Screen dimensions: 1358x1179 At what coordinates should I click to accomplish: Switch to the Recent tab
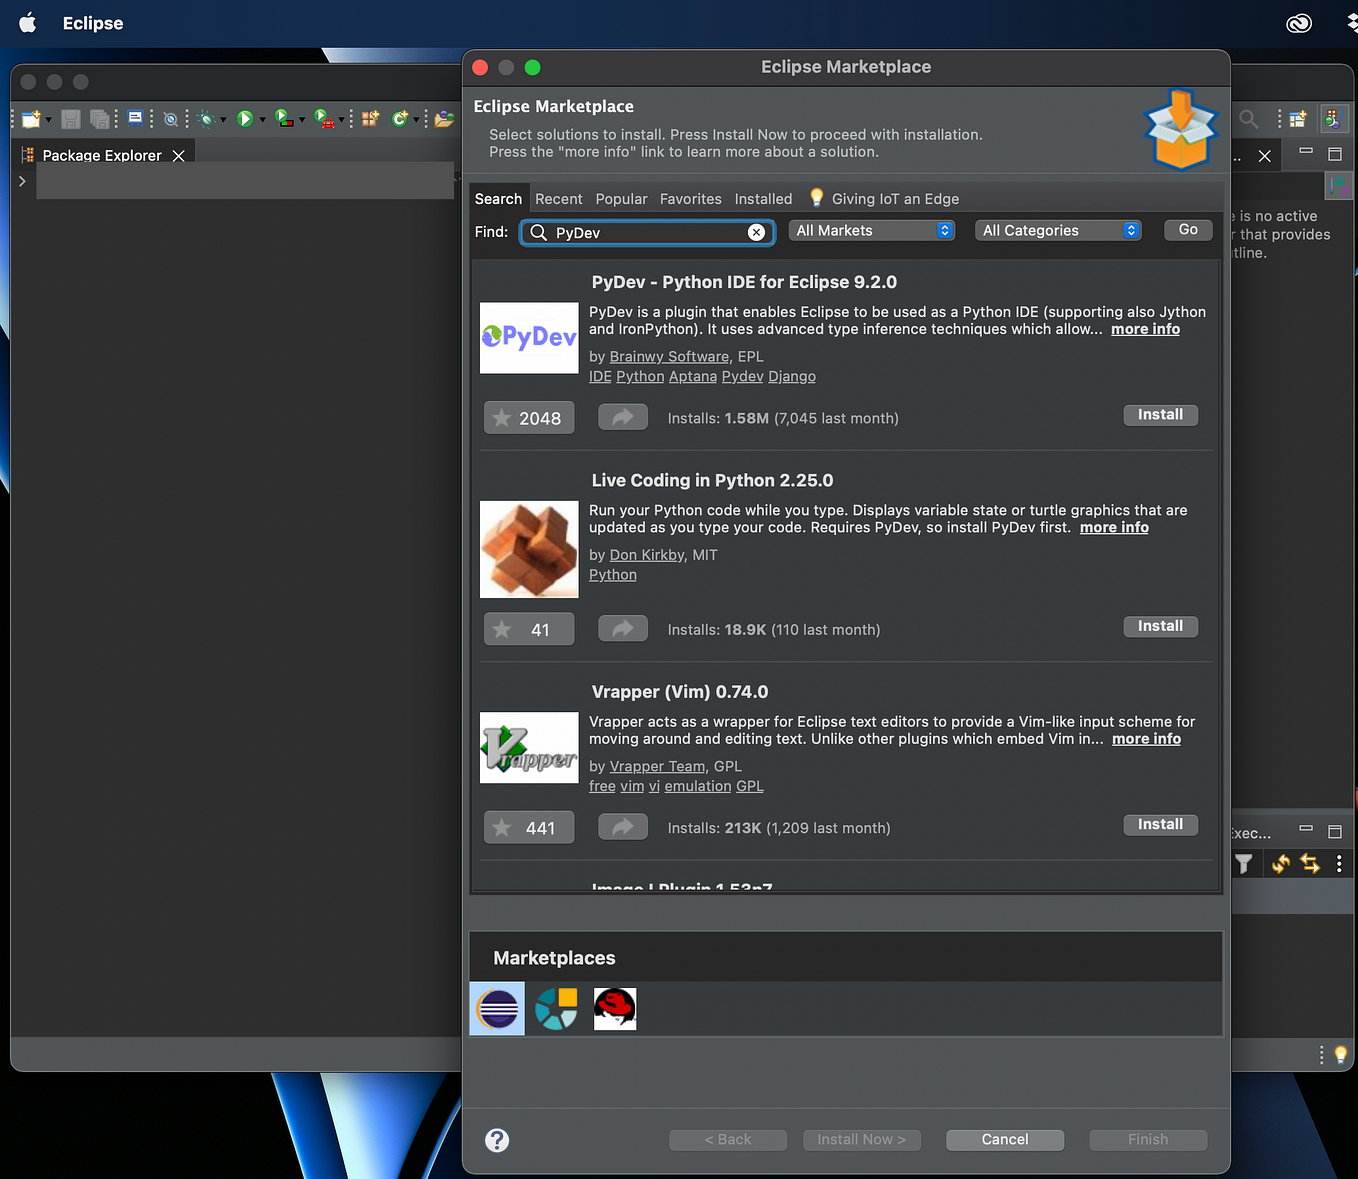[558, 199]
